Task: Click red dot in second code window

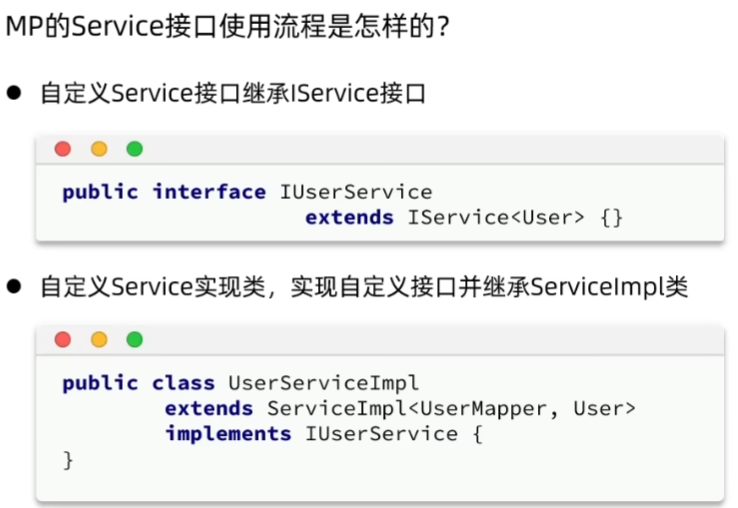Action: (63, 339)
